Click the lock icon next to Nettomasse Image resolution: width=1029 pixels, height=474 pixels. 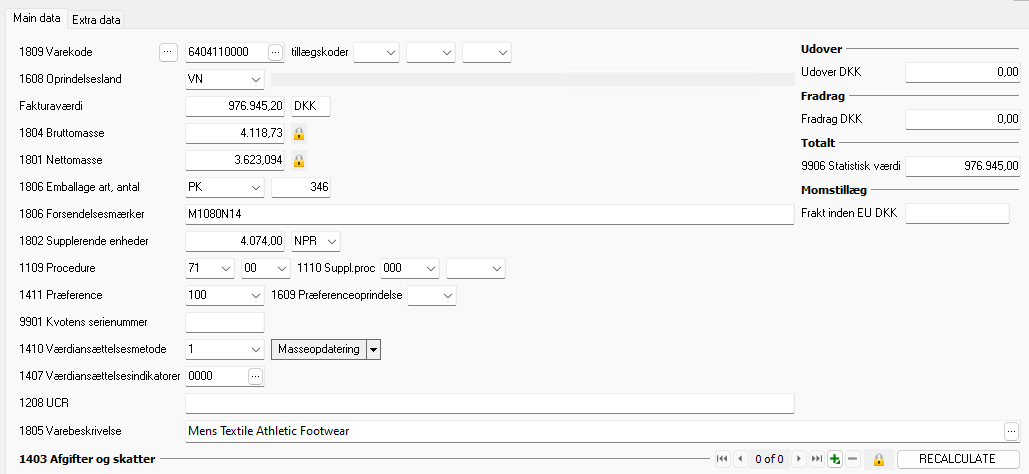pos(298,160)
